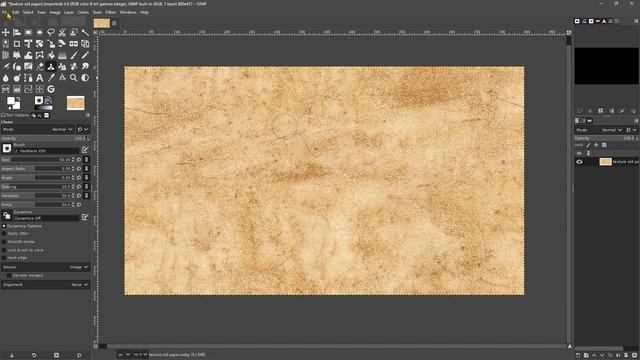
Task: Open the Layer menu
Action: (69, 12)
